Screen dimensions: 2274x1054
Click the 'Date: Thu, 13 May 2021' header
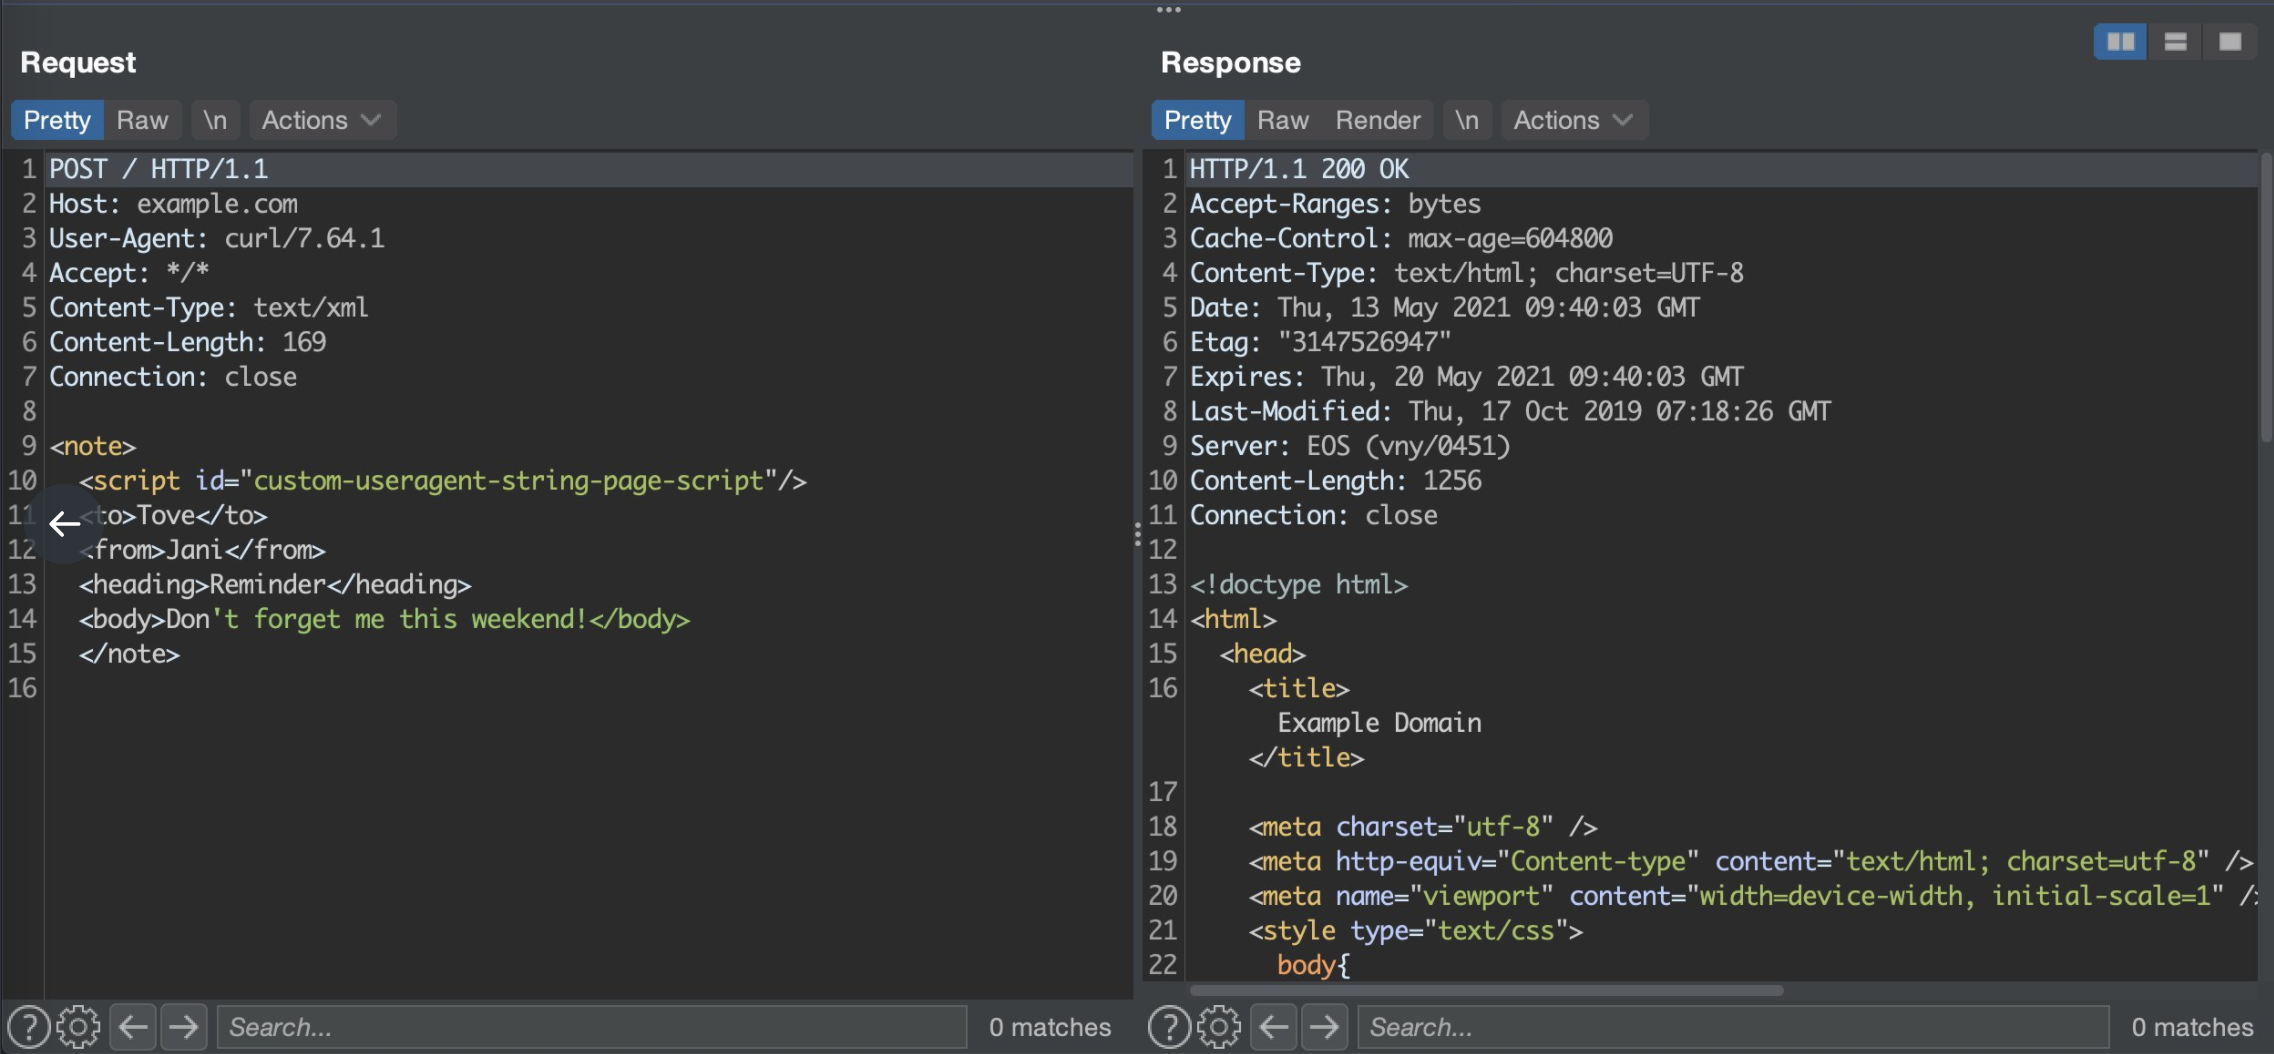pyautogui.click(x=1445, y=307)
